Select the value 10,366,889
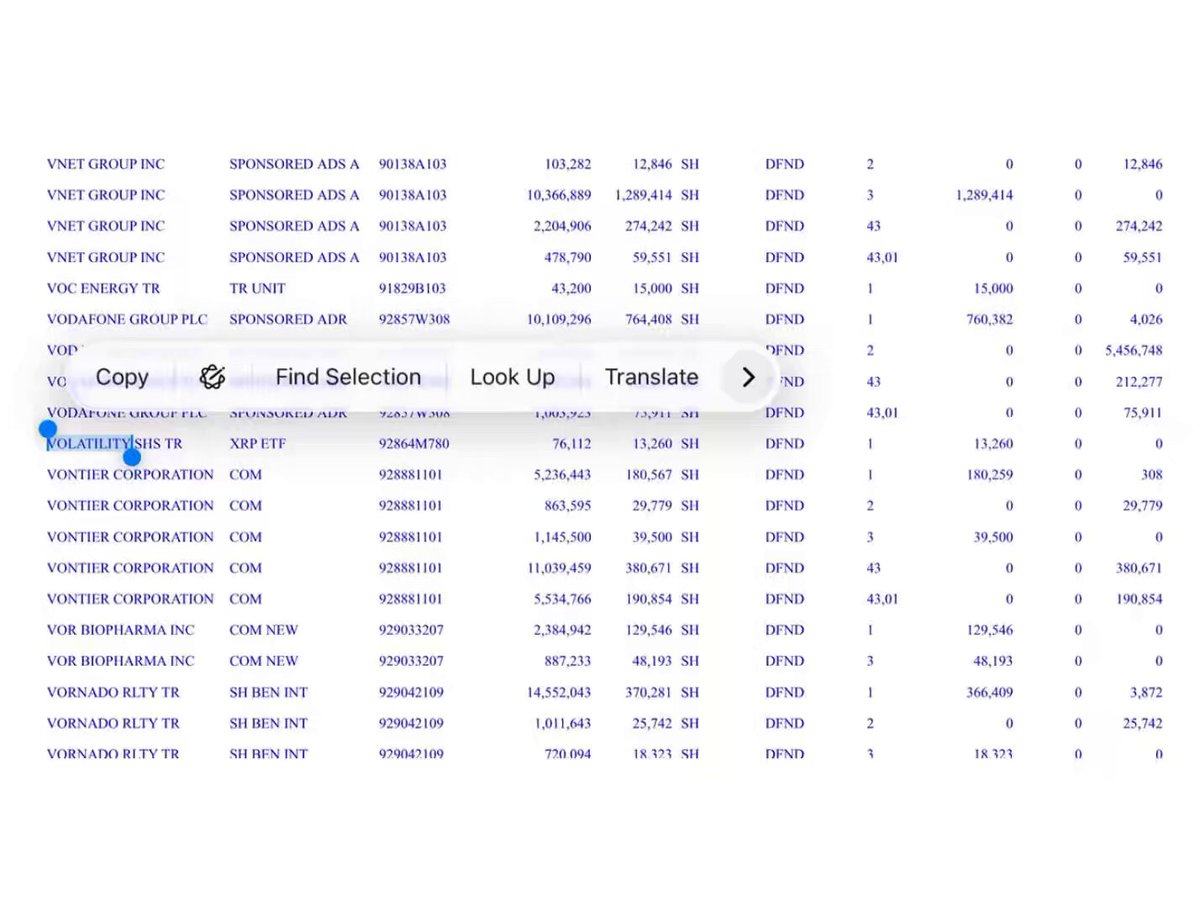1200x908 pixels. [x=559, y=195]
